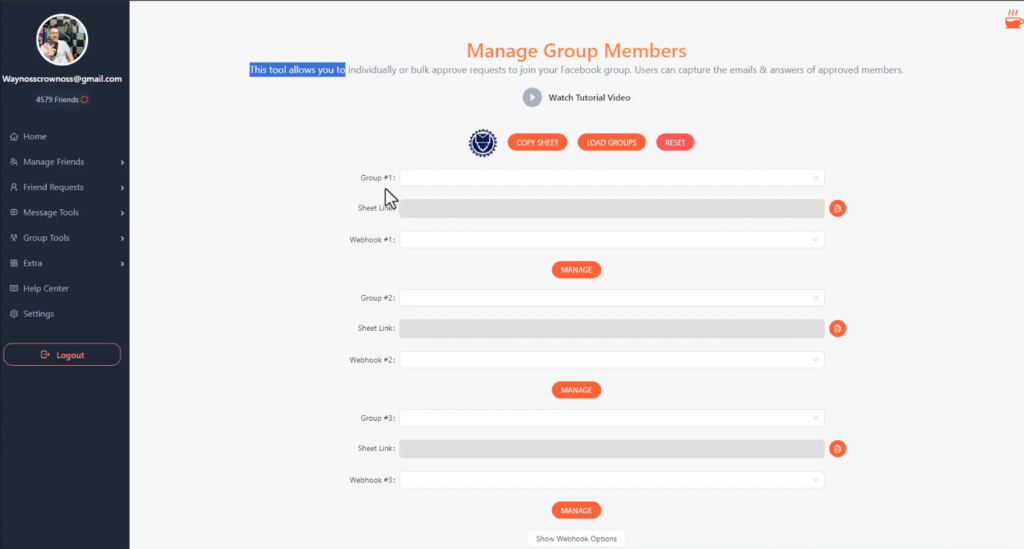Viewport: 1024px width, 549px height.
Task: Delete Group #2 sheet link
Action: (837, 328)
